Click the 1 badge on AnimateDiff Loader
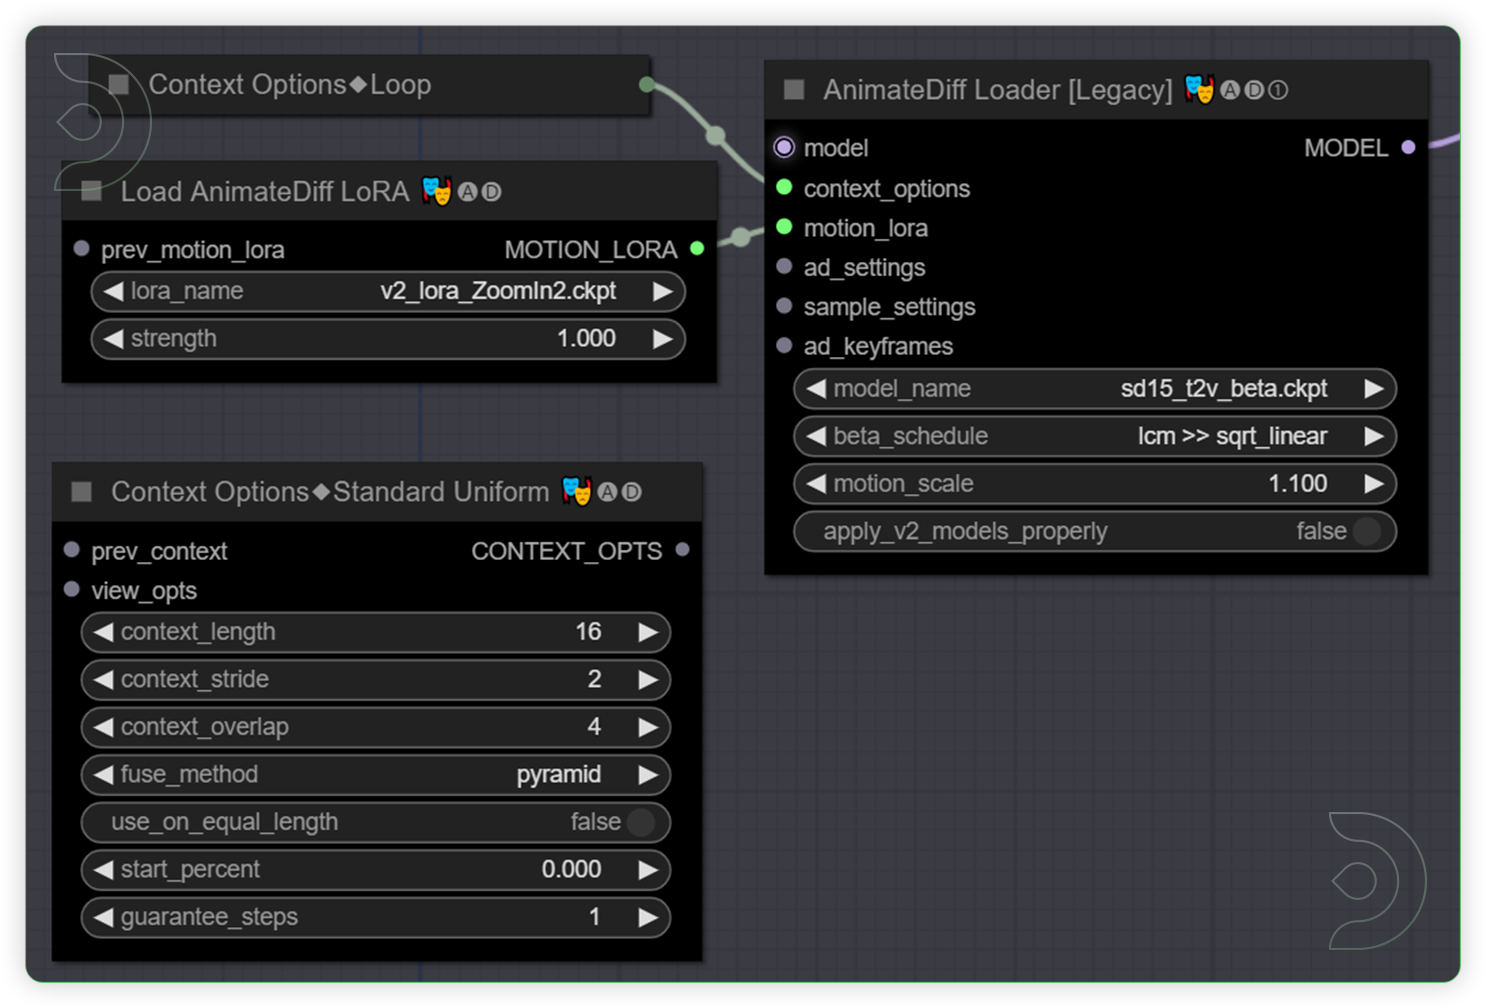 point(1278,90)
